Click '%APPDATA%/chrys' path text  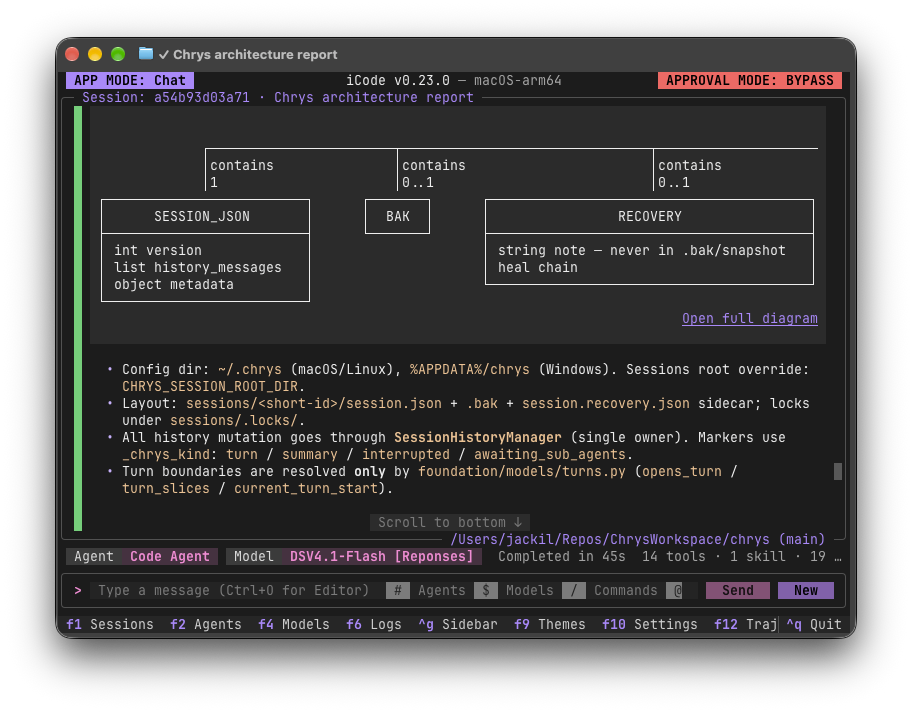[469, 369]
